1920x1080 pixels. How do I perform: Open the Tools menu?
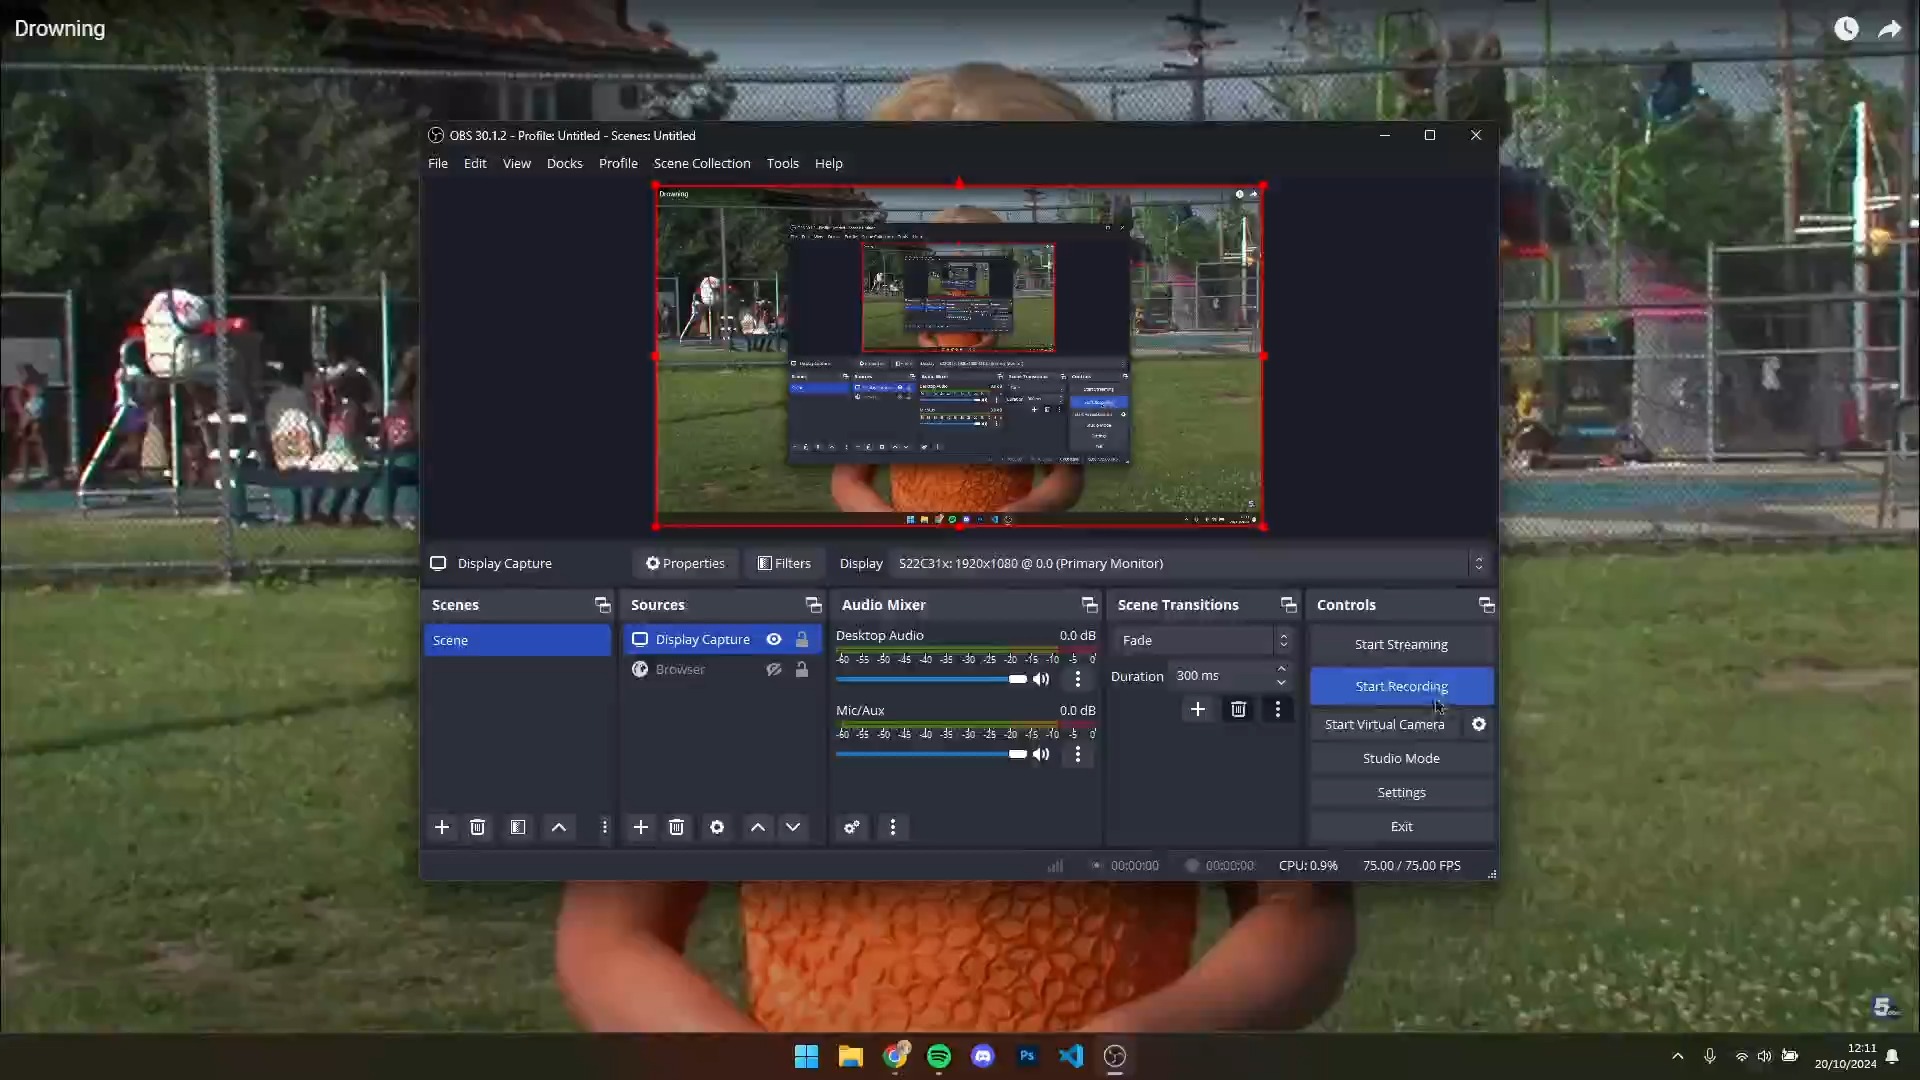click(x=782, y=163)
